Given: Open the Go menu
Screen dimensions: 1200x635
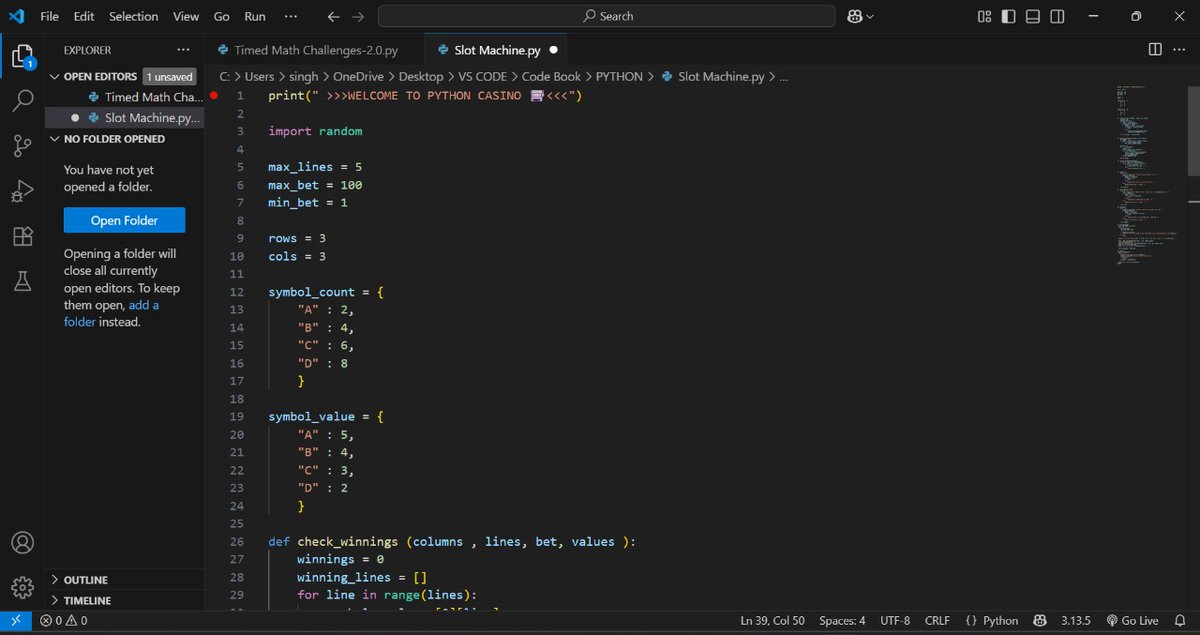Looking at the screenshot, I should tap(222, 16).
